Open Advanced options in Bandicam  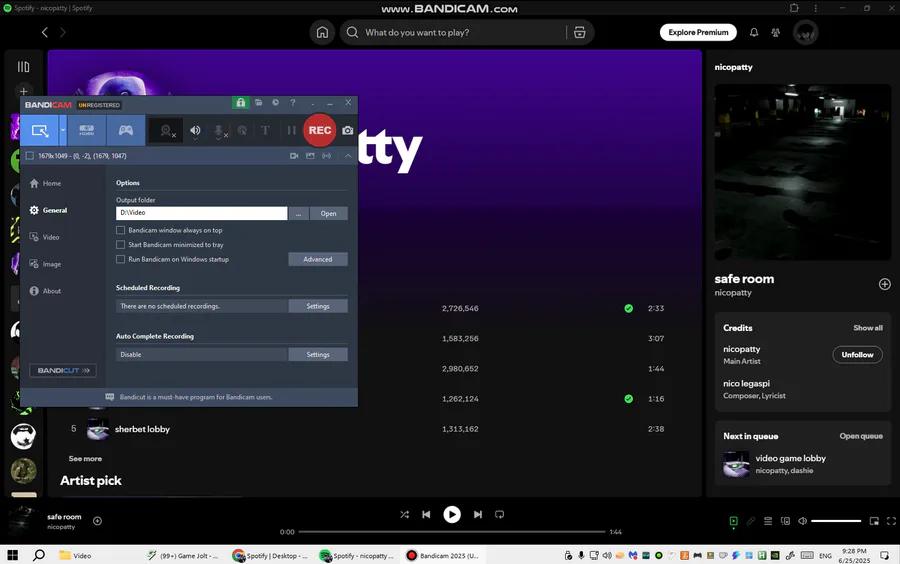point(318,259)
